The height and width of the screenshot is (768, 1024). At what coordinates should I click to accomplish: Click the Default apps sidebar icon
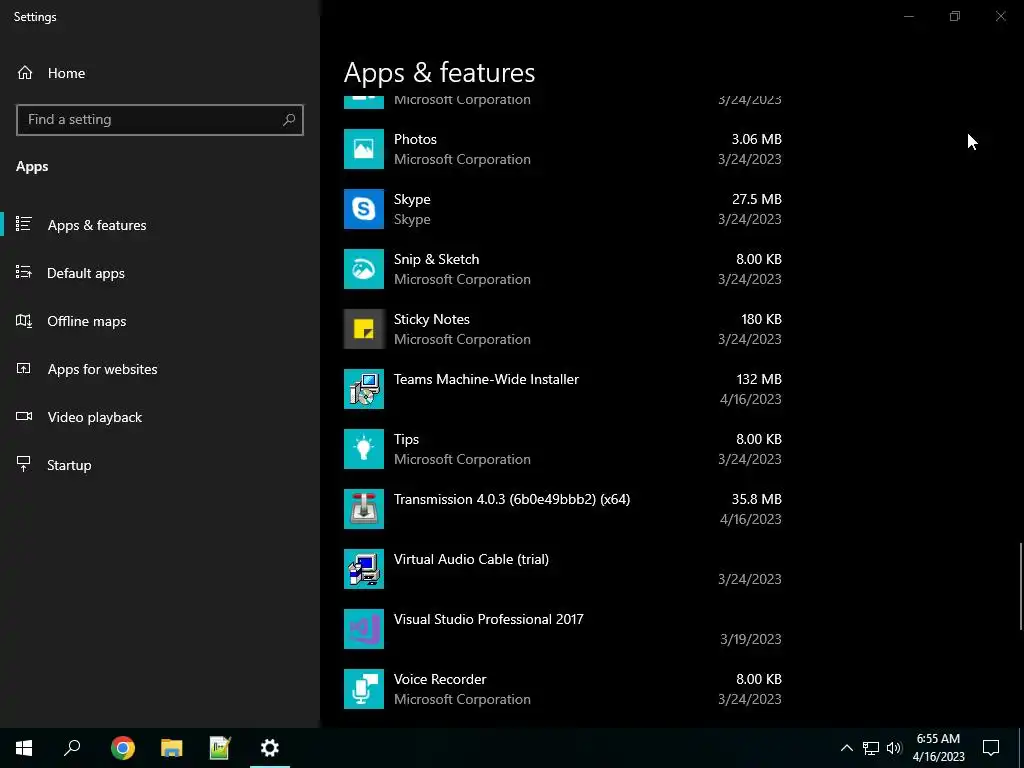pyautogui.click(x=24, y=272)
